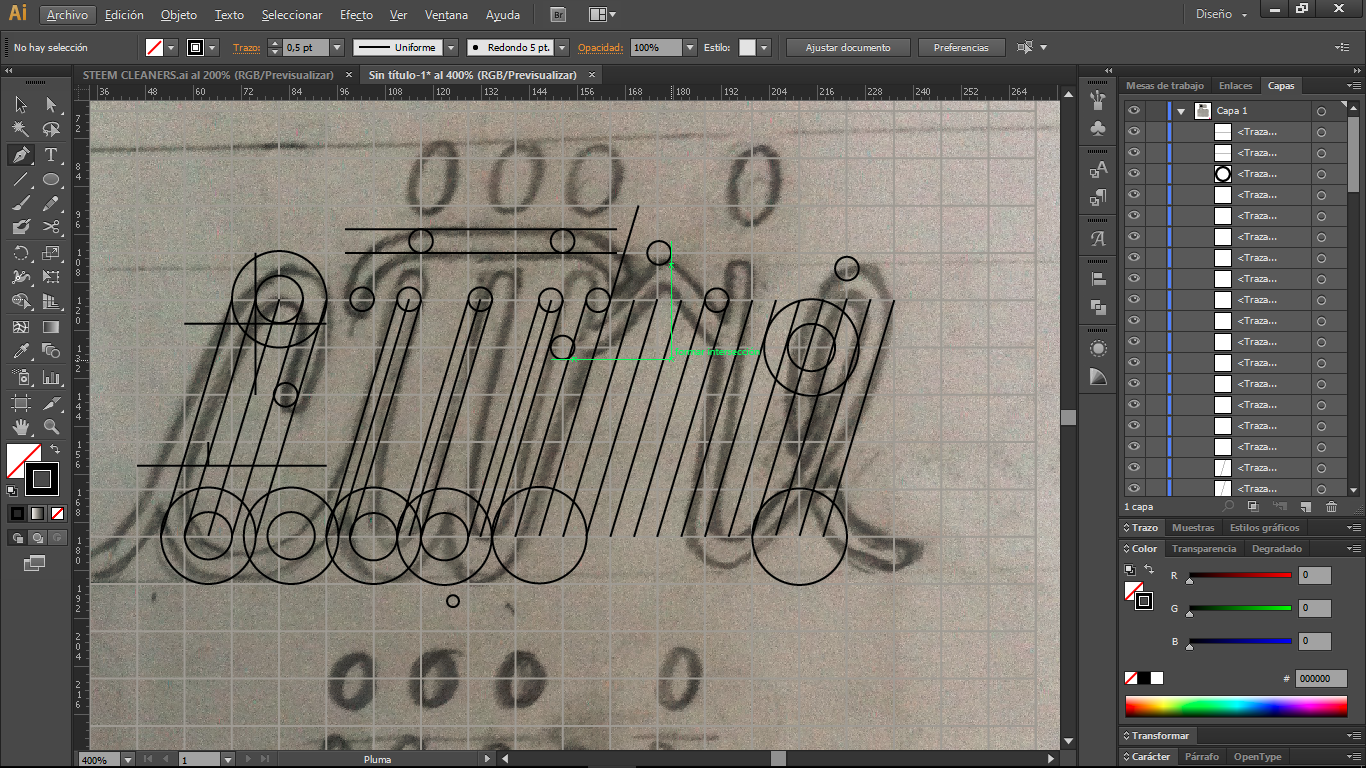Click the Transparencia tab label
Image resolution: width=1366 pixels, height=768 pixels.
coord(1204,548)
